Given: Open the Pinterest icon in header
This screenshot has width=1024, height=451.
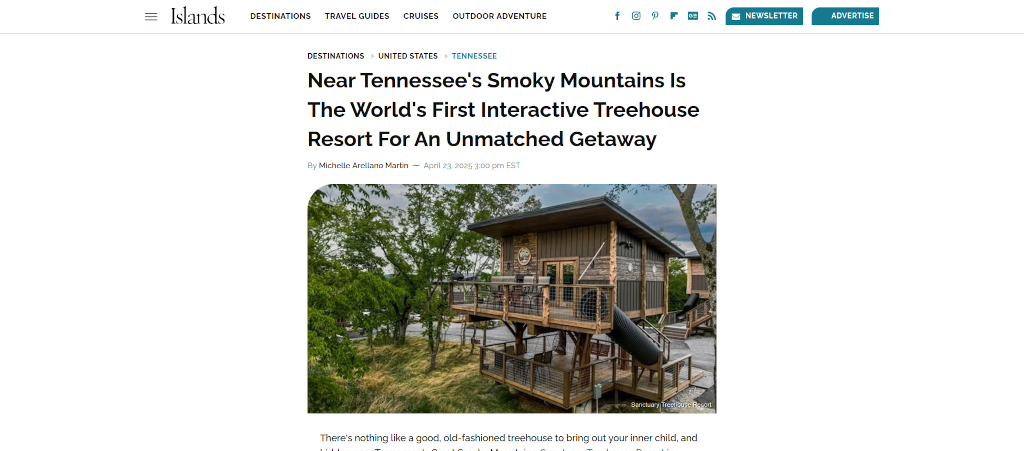Looking at the screenshot, I should [655, 16].
